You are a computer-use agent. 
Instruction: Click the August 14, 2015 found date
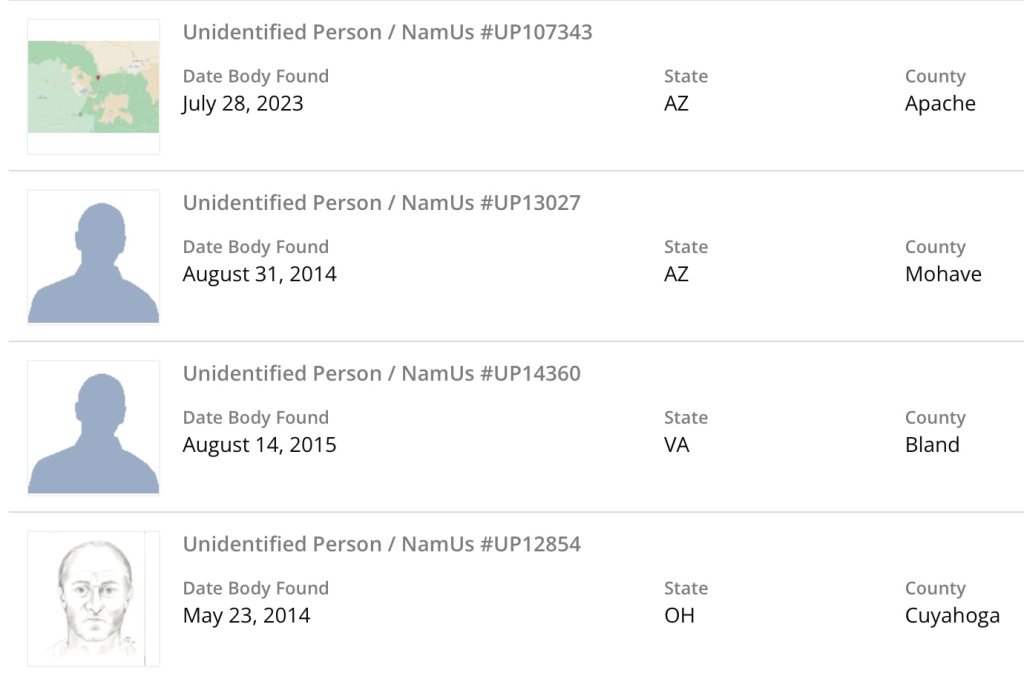point(259,445)
